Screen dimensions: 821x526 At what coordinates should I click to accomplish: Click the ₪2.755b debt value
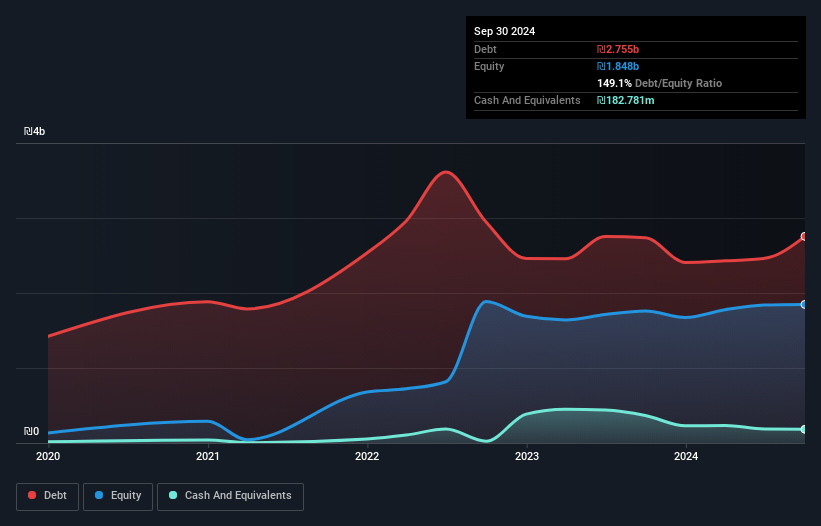618,49
